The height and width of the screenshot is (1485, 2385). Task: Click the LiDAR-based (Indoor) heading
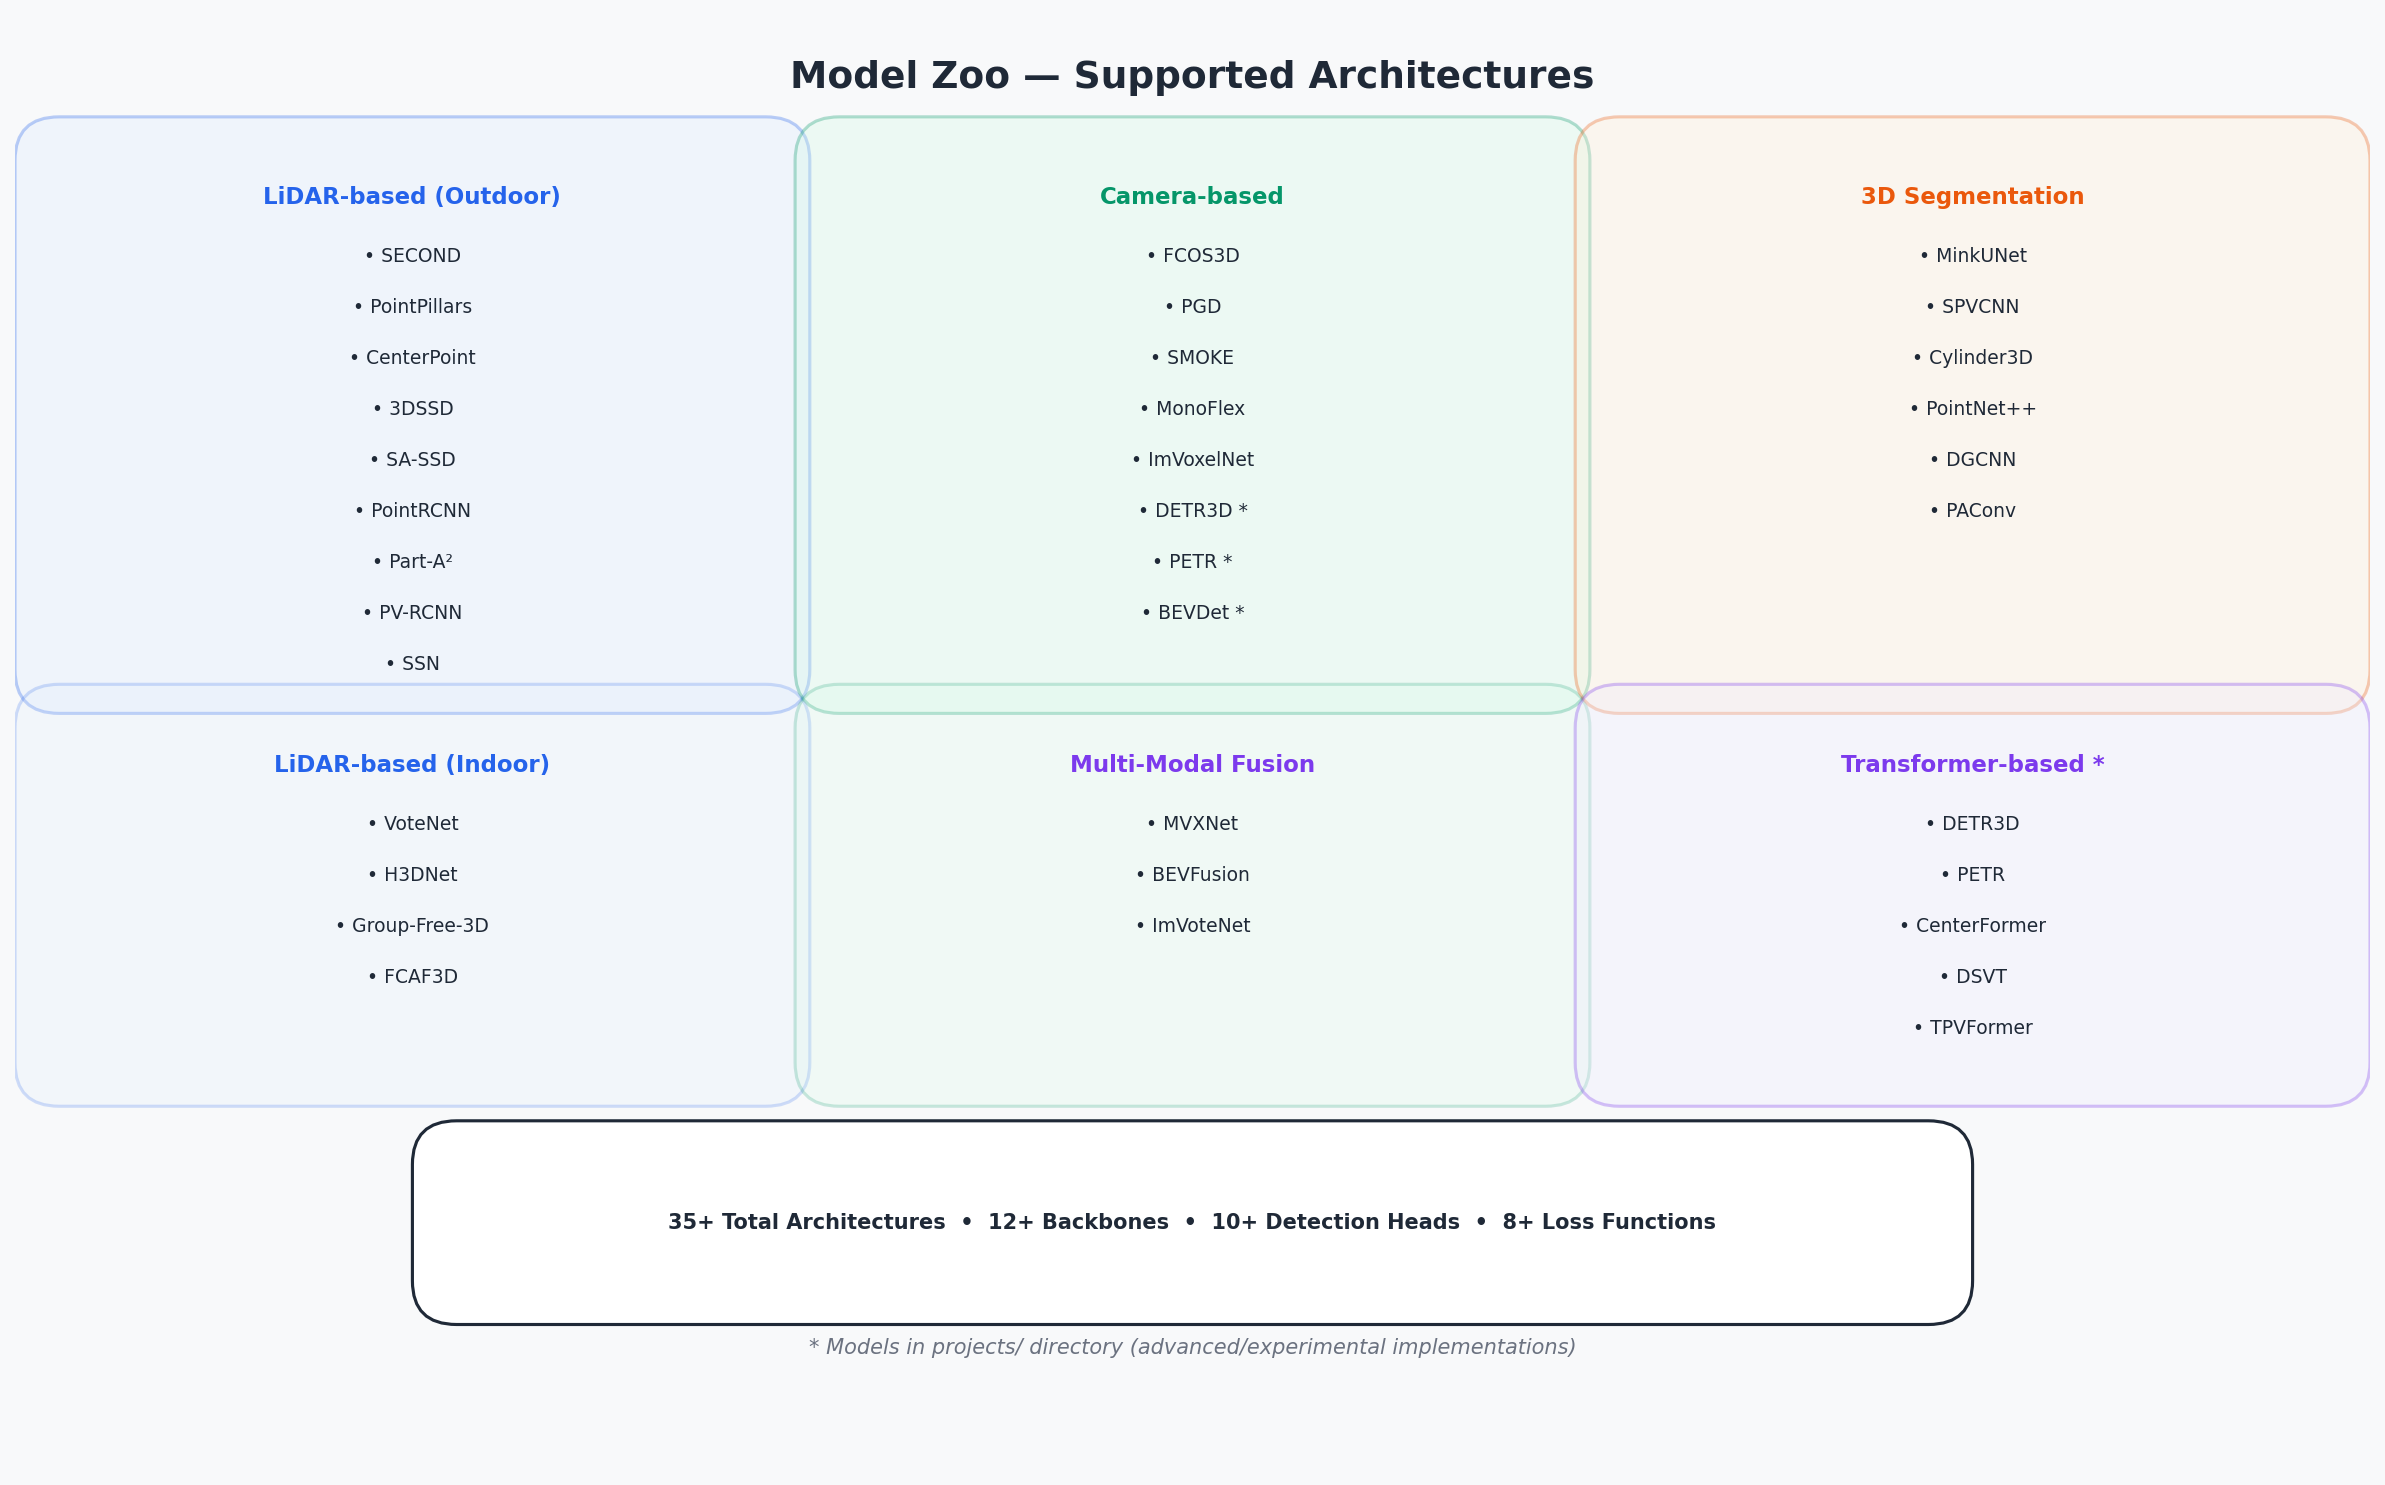pos(411,765)
